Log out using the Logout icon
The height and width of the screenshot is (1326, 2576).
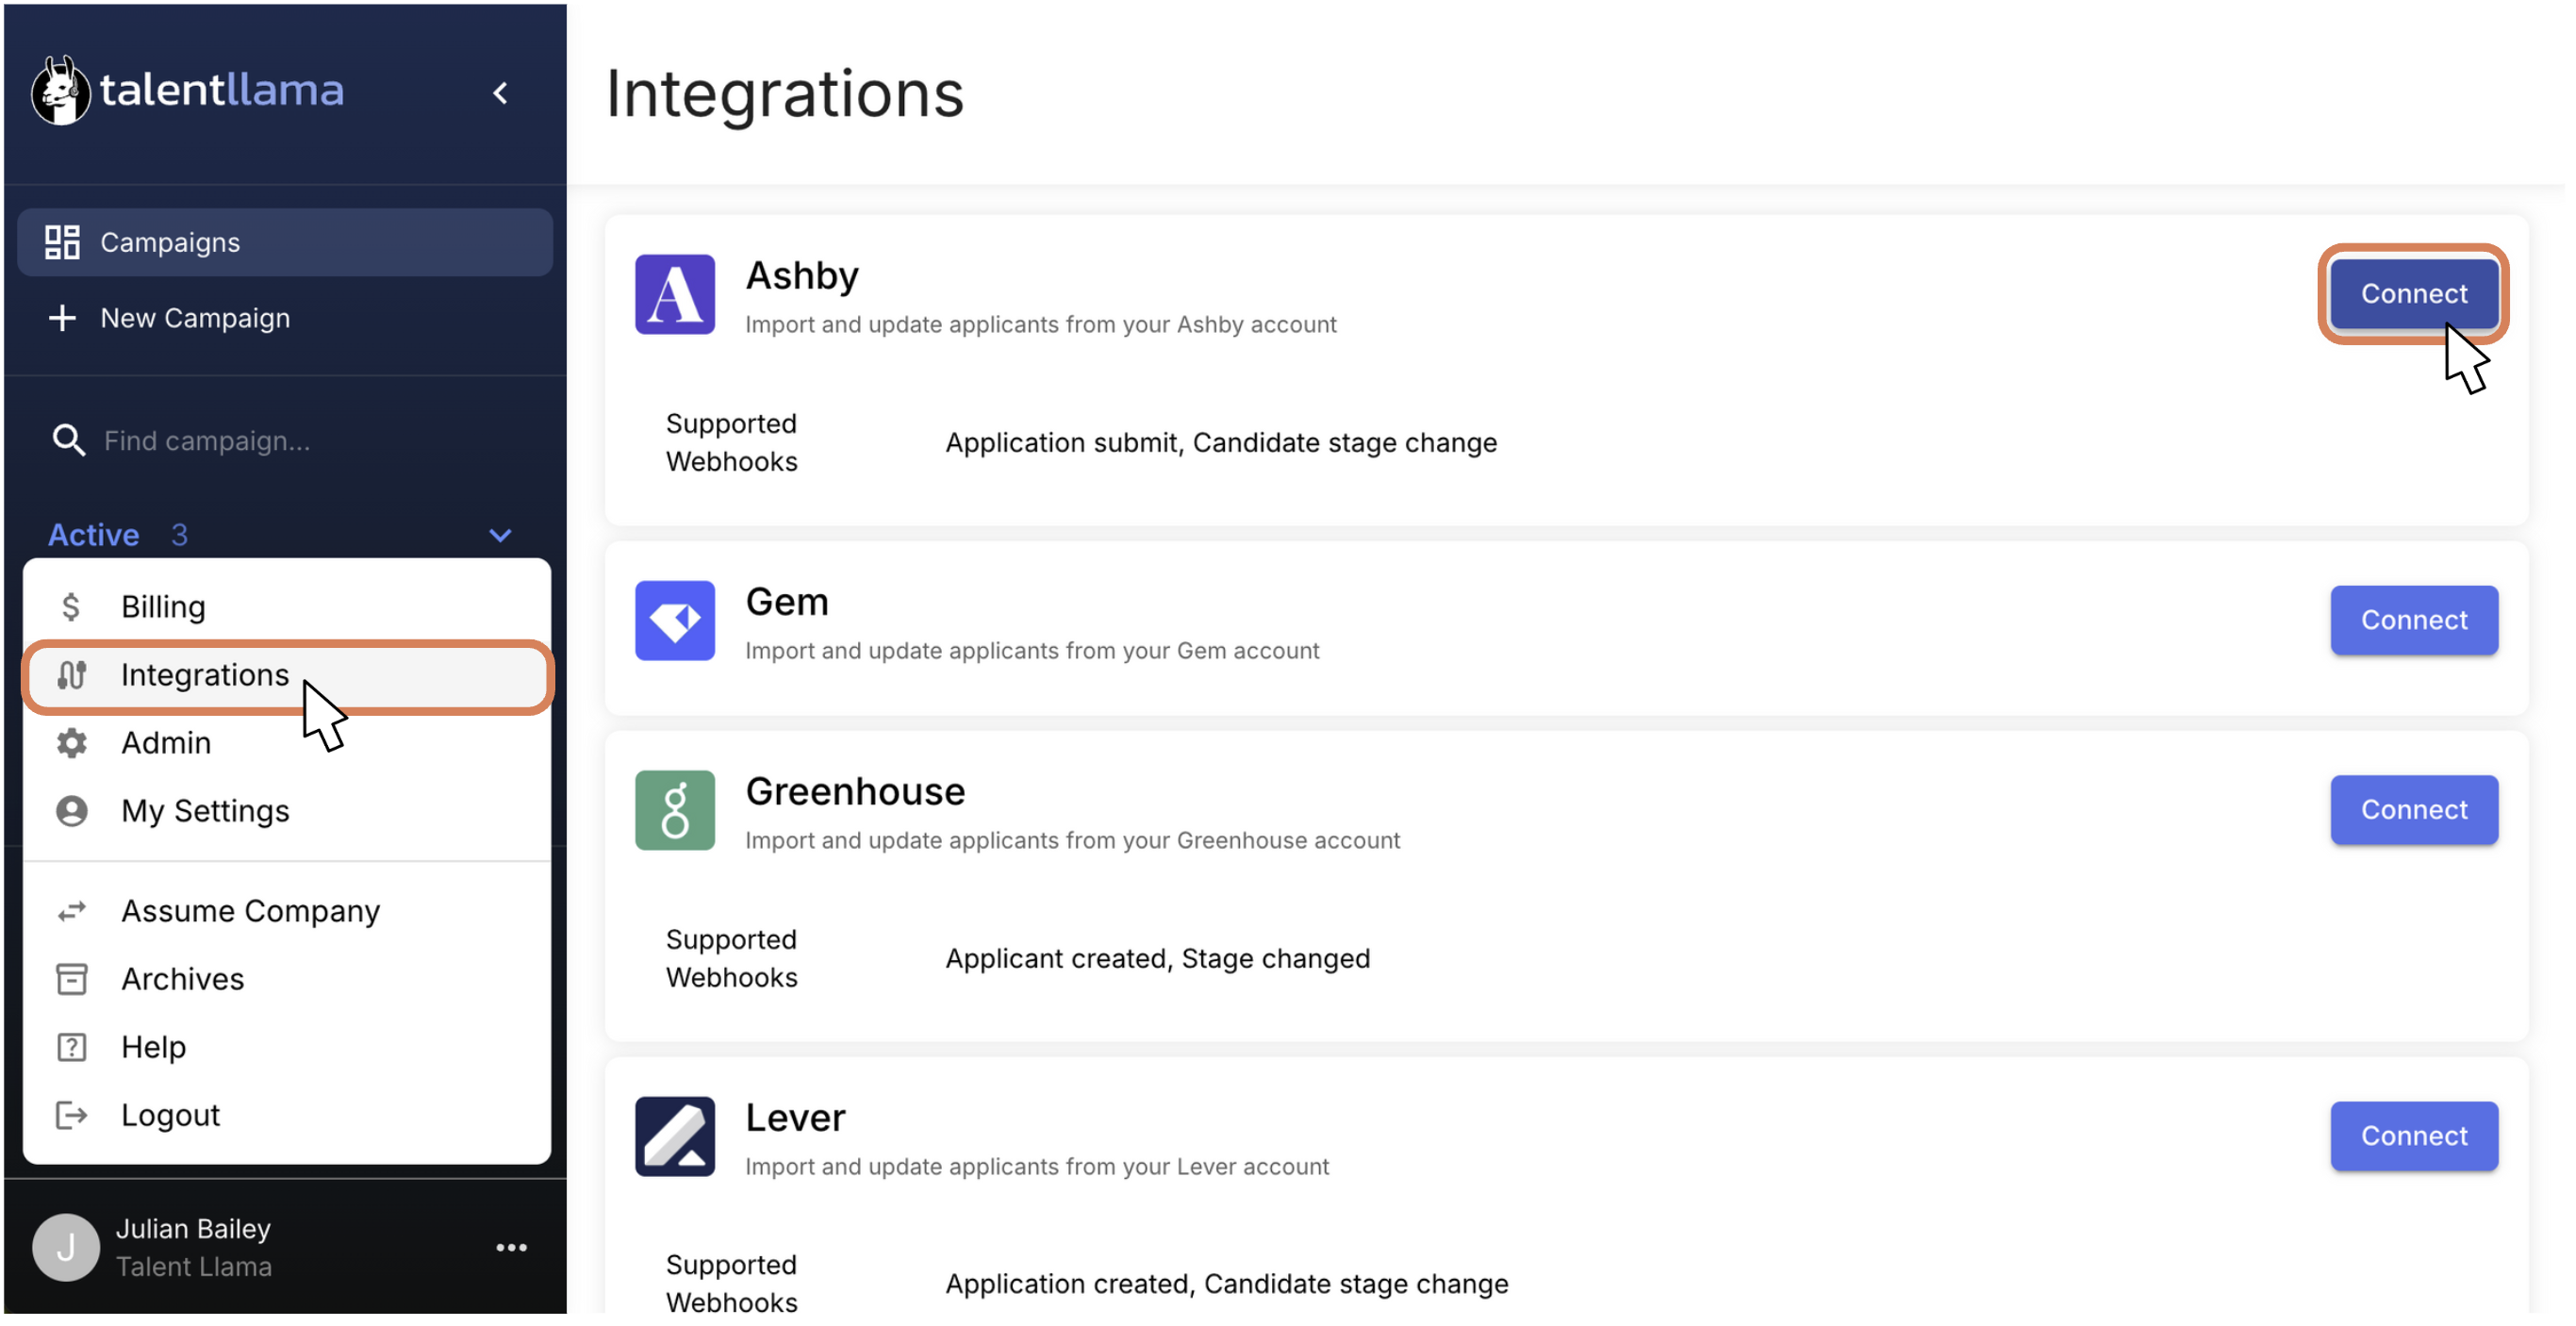[x=71, y=1116]
